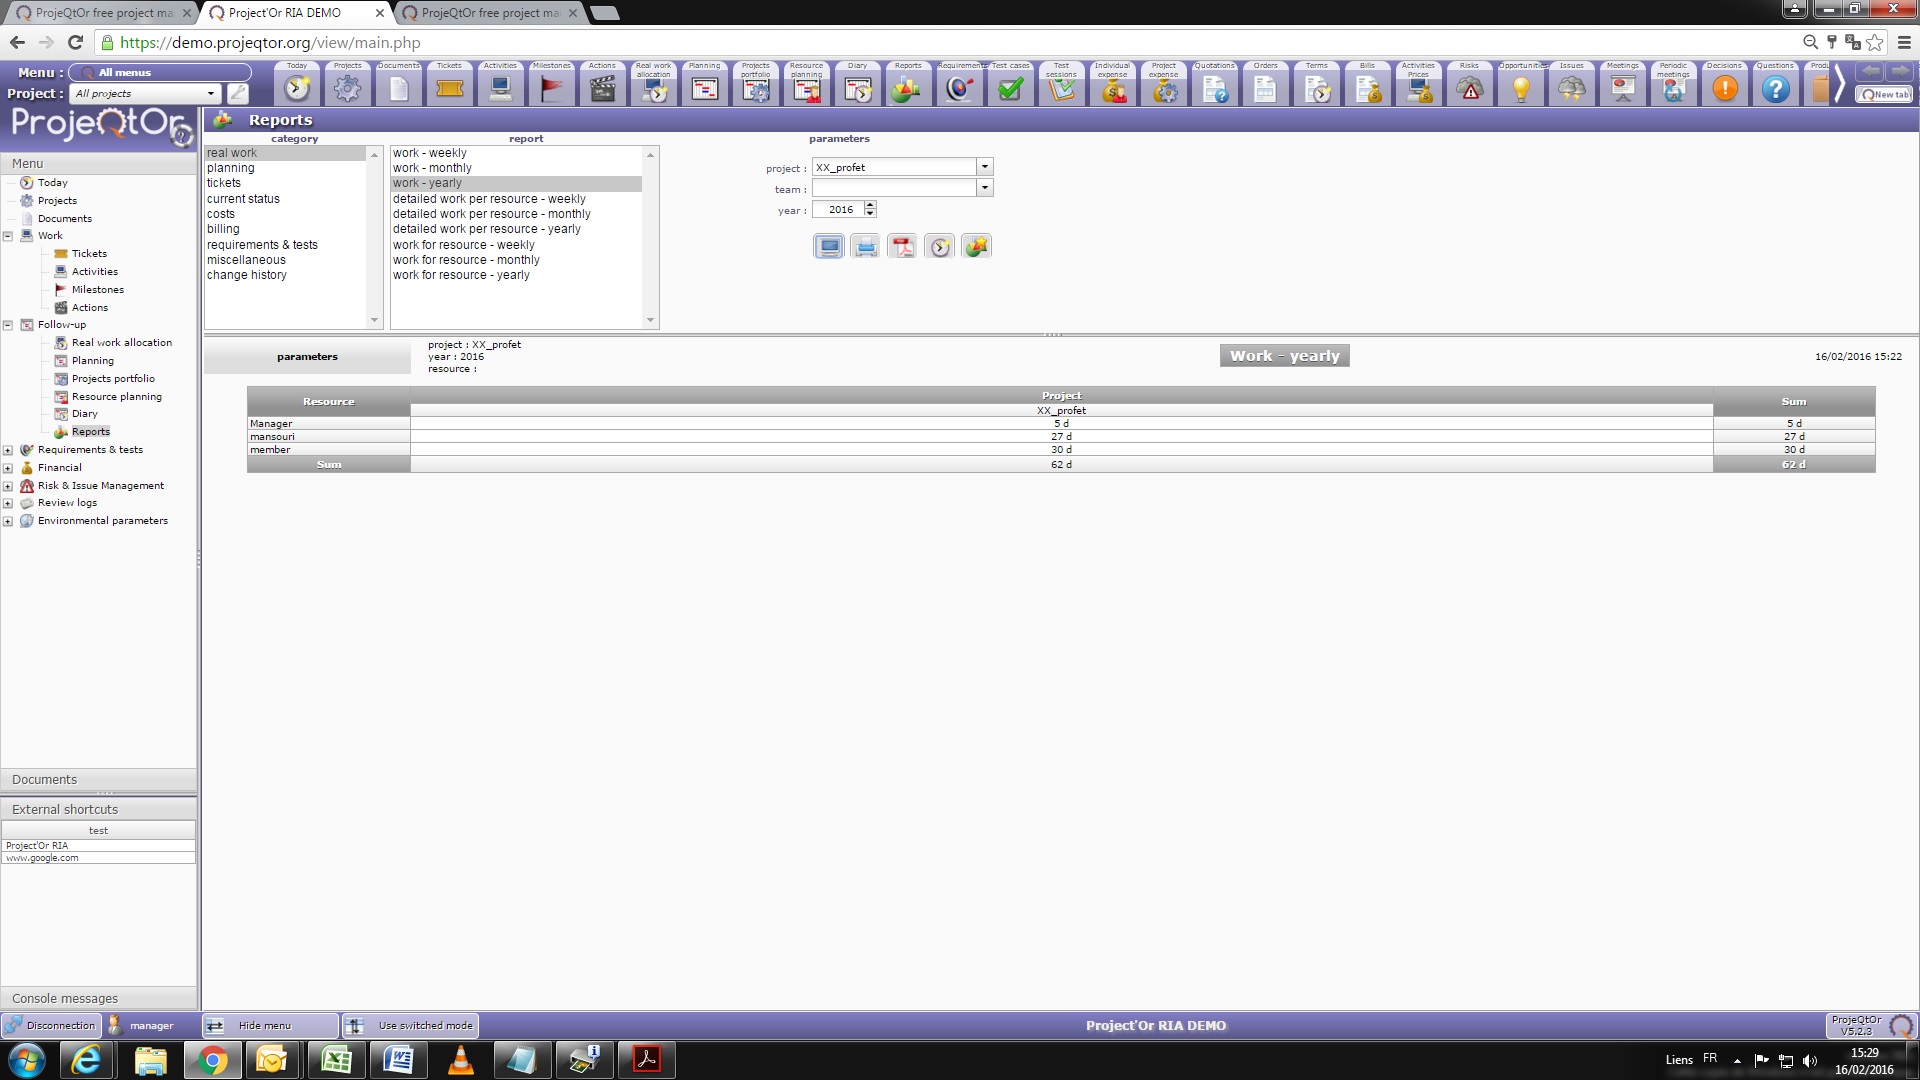This screenshot has height=1080, width=1920.
Task: Collapse the Follow-up tree node
Action: tap(8, 325)
